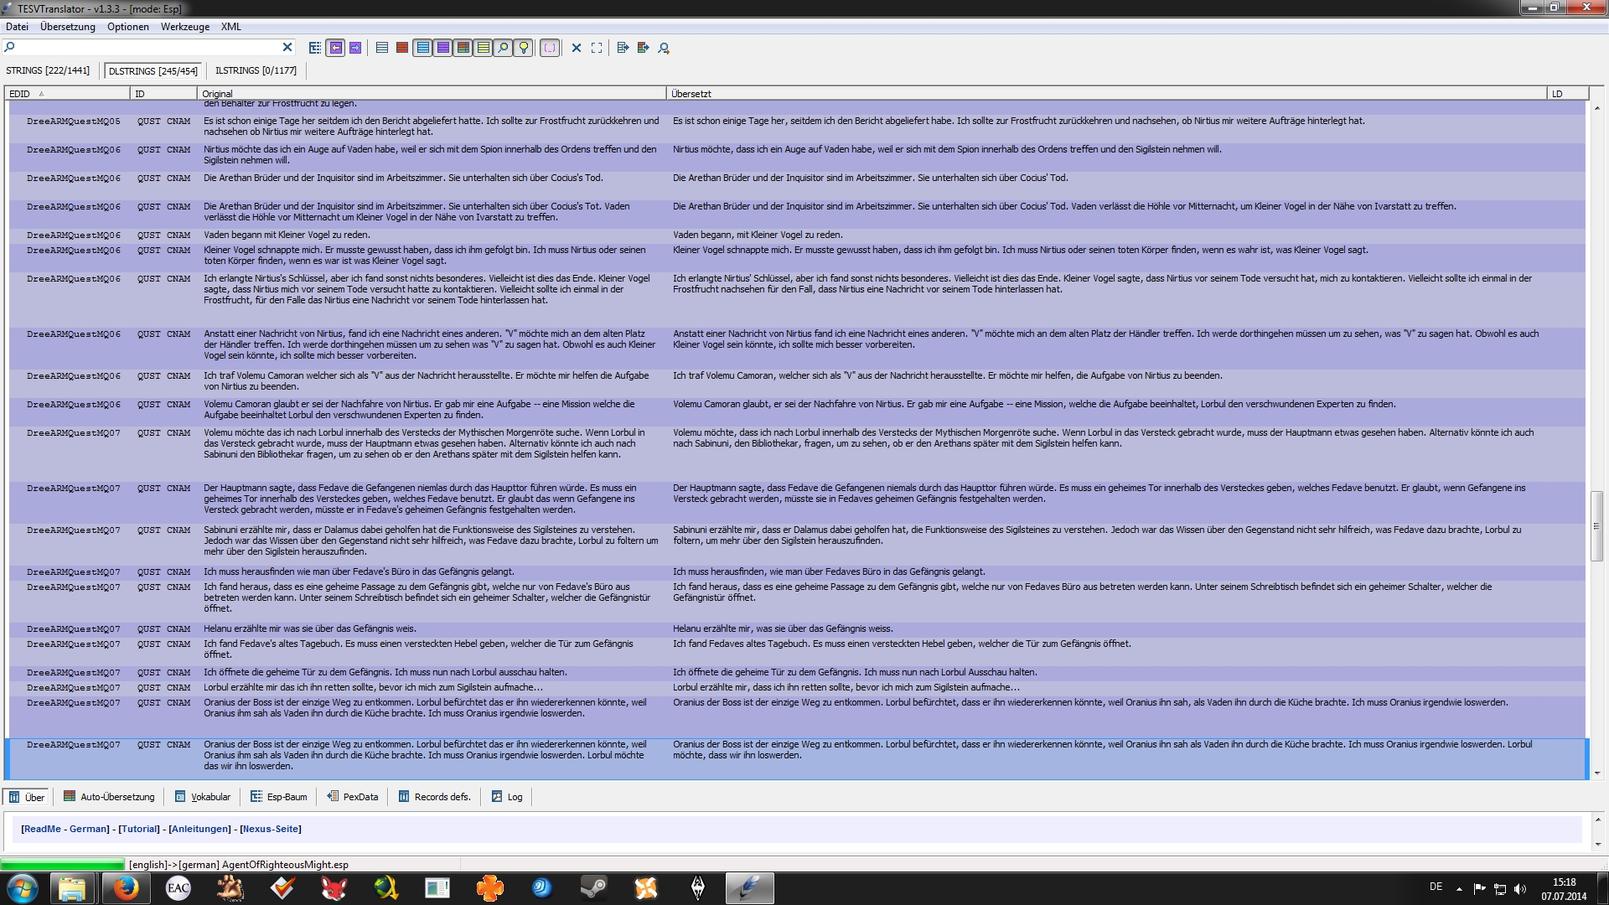
Task: Open the Vokabular tab
Action: click(203, 797)
